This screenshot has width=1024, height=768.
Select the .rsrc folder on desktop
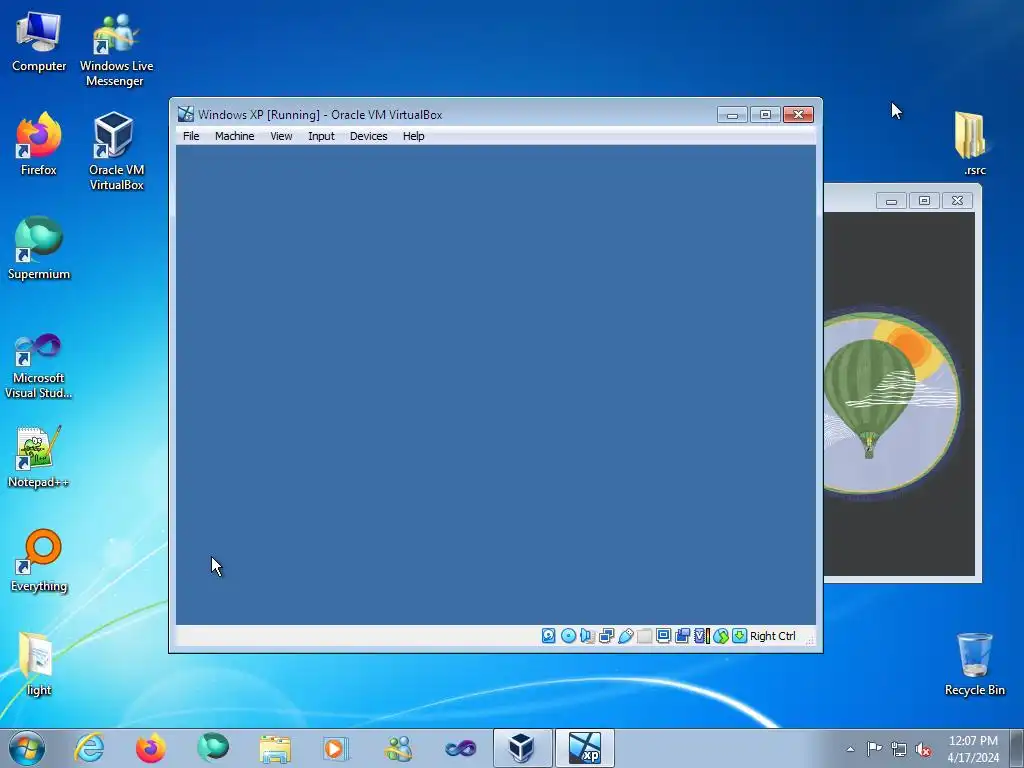point(973,144)
